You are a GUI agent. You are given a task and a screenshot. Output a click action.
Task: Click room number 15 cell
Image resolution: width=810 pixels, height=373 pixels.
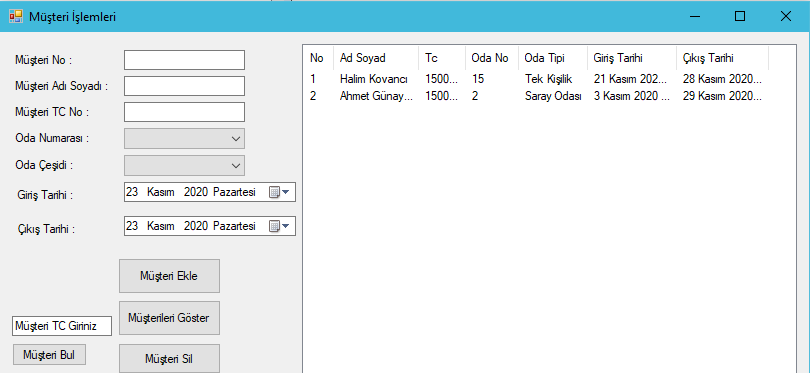pos(478,79)
